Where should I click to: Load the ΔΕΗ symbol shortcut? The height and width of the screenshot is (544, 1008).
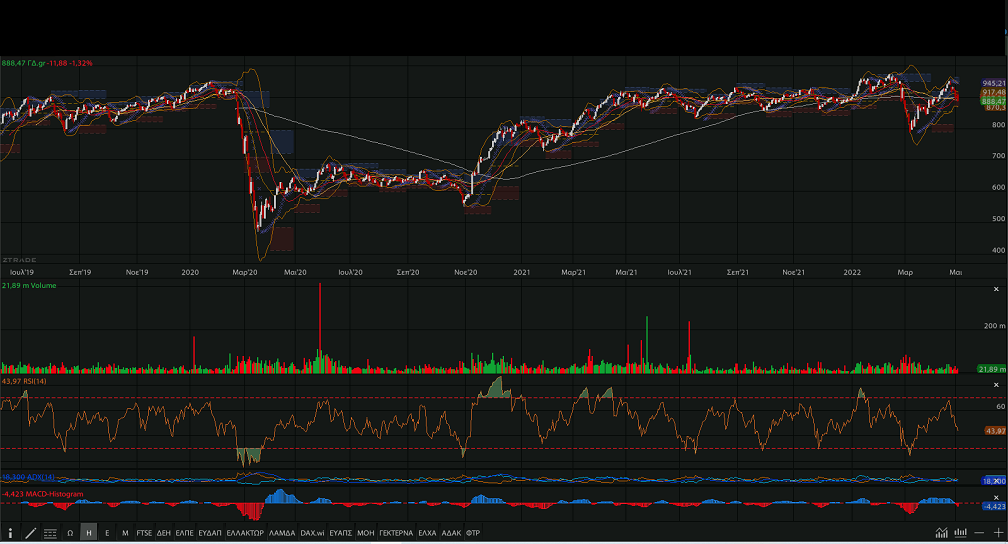(x=164, y=533)
